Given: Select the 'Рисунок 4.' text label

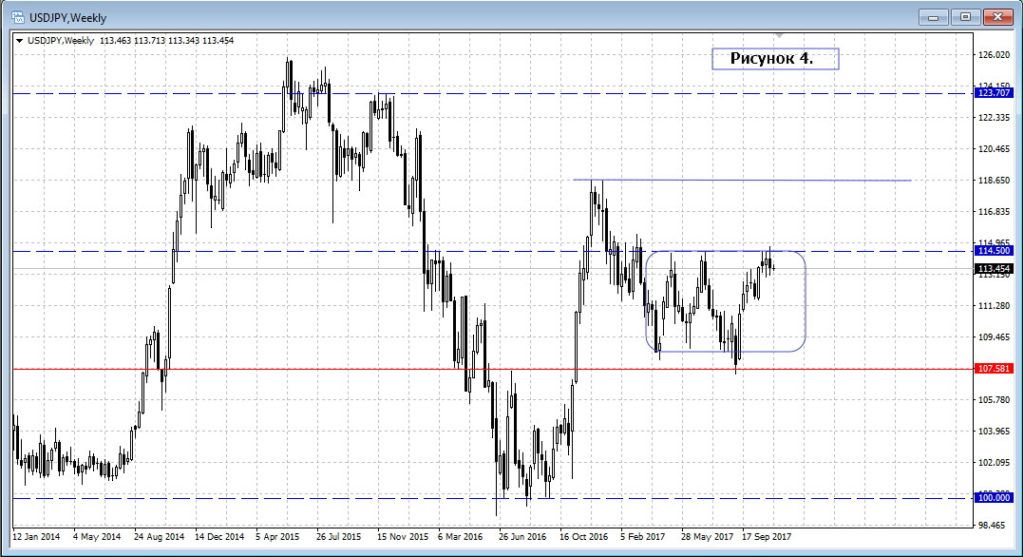Looking at the screenshot, I should point(774,59).
